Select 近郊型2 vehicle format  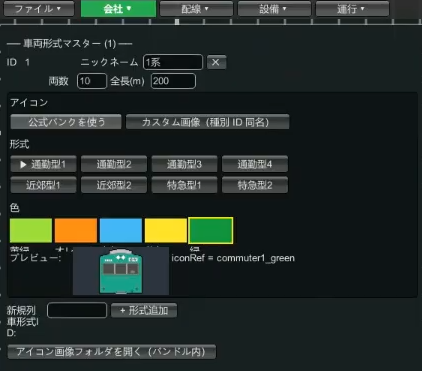click(114, 185)
